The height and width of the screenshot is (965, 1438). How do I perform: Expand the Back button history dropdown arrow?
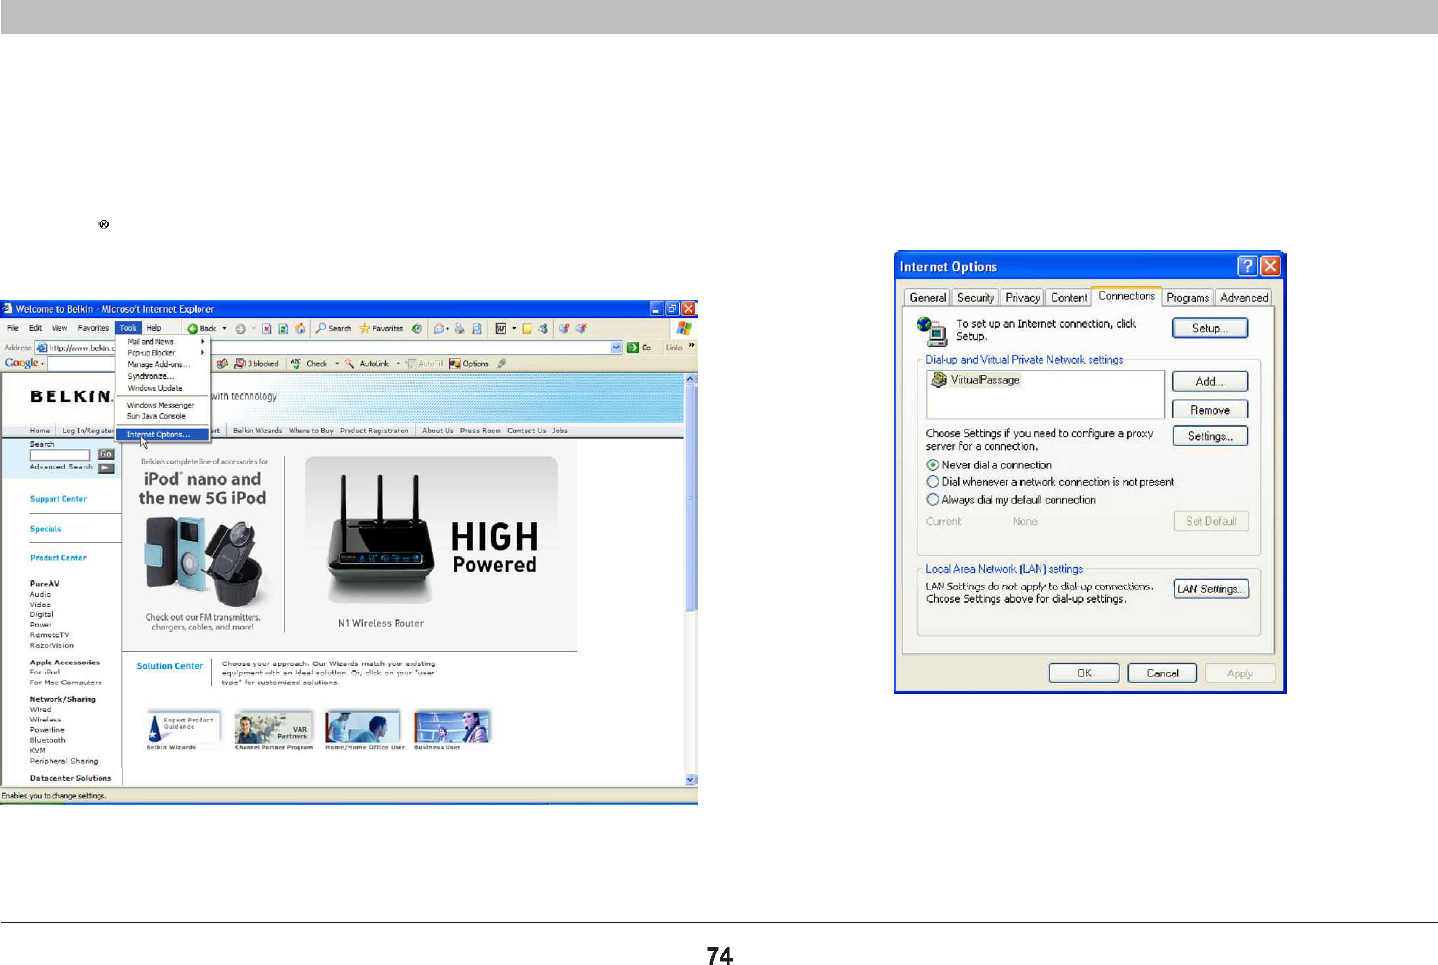(224, 328)
